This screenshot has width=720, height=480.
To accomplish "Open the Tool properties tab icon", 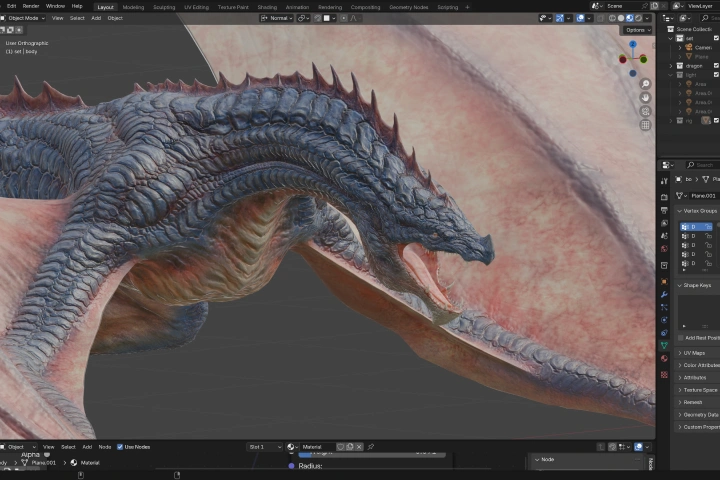I will 664,181.
